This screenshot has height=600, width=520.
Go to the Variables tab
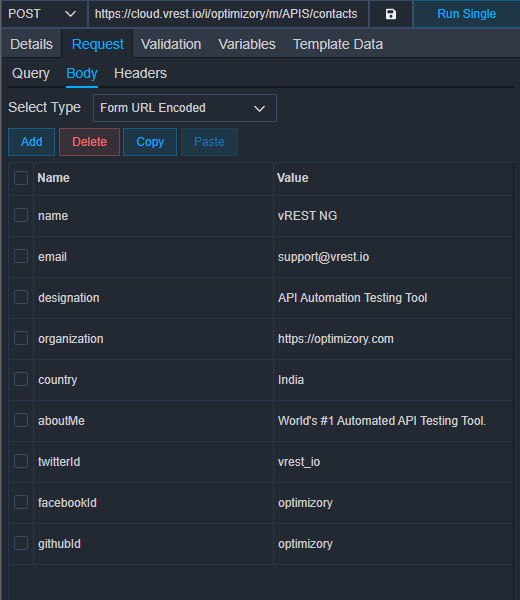pos(247,44)
